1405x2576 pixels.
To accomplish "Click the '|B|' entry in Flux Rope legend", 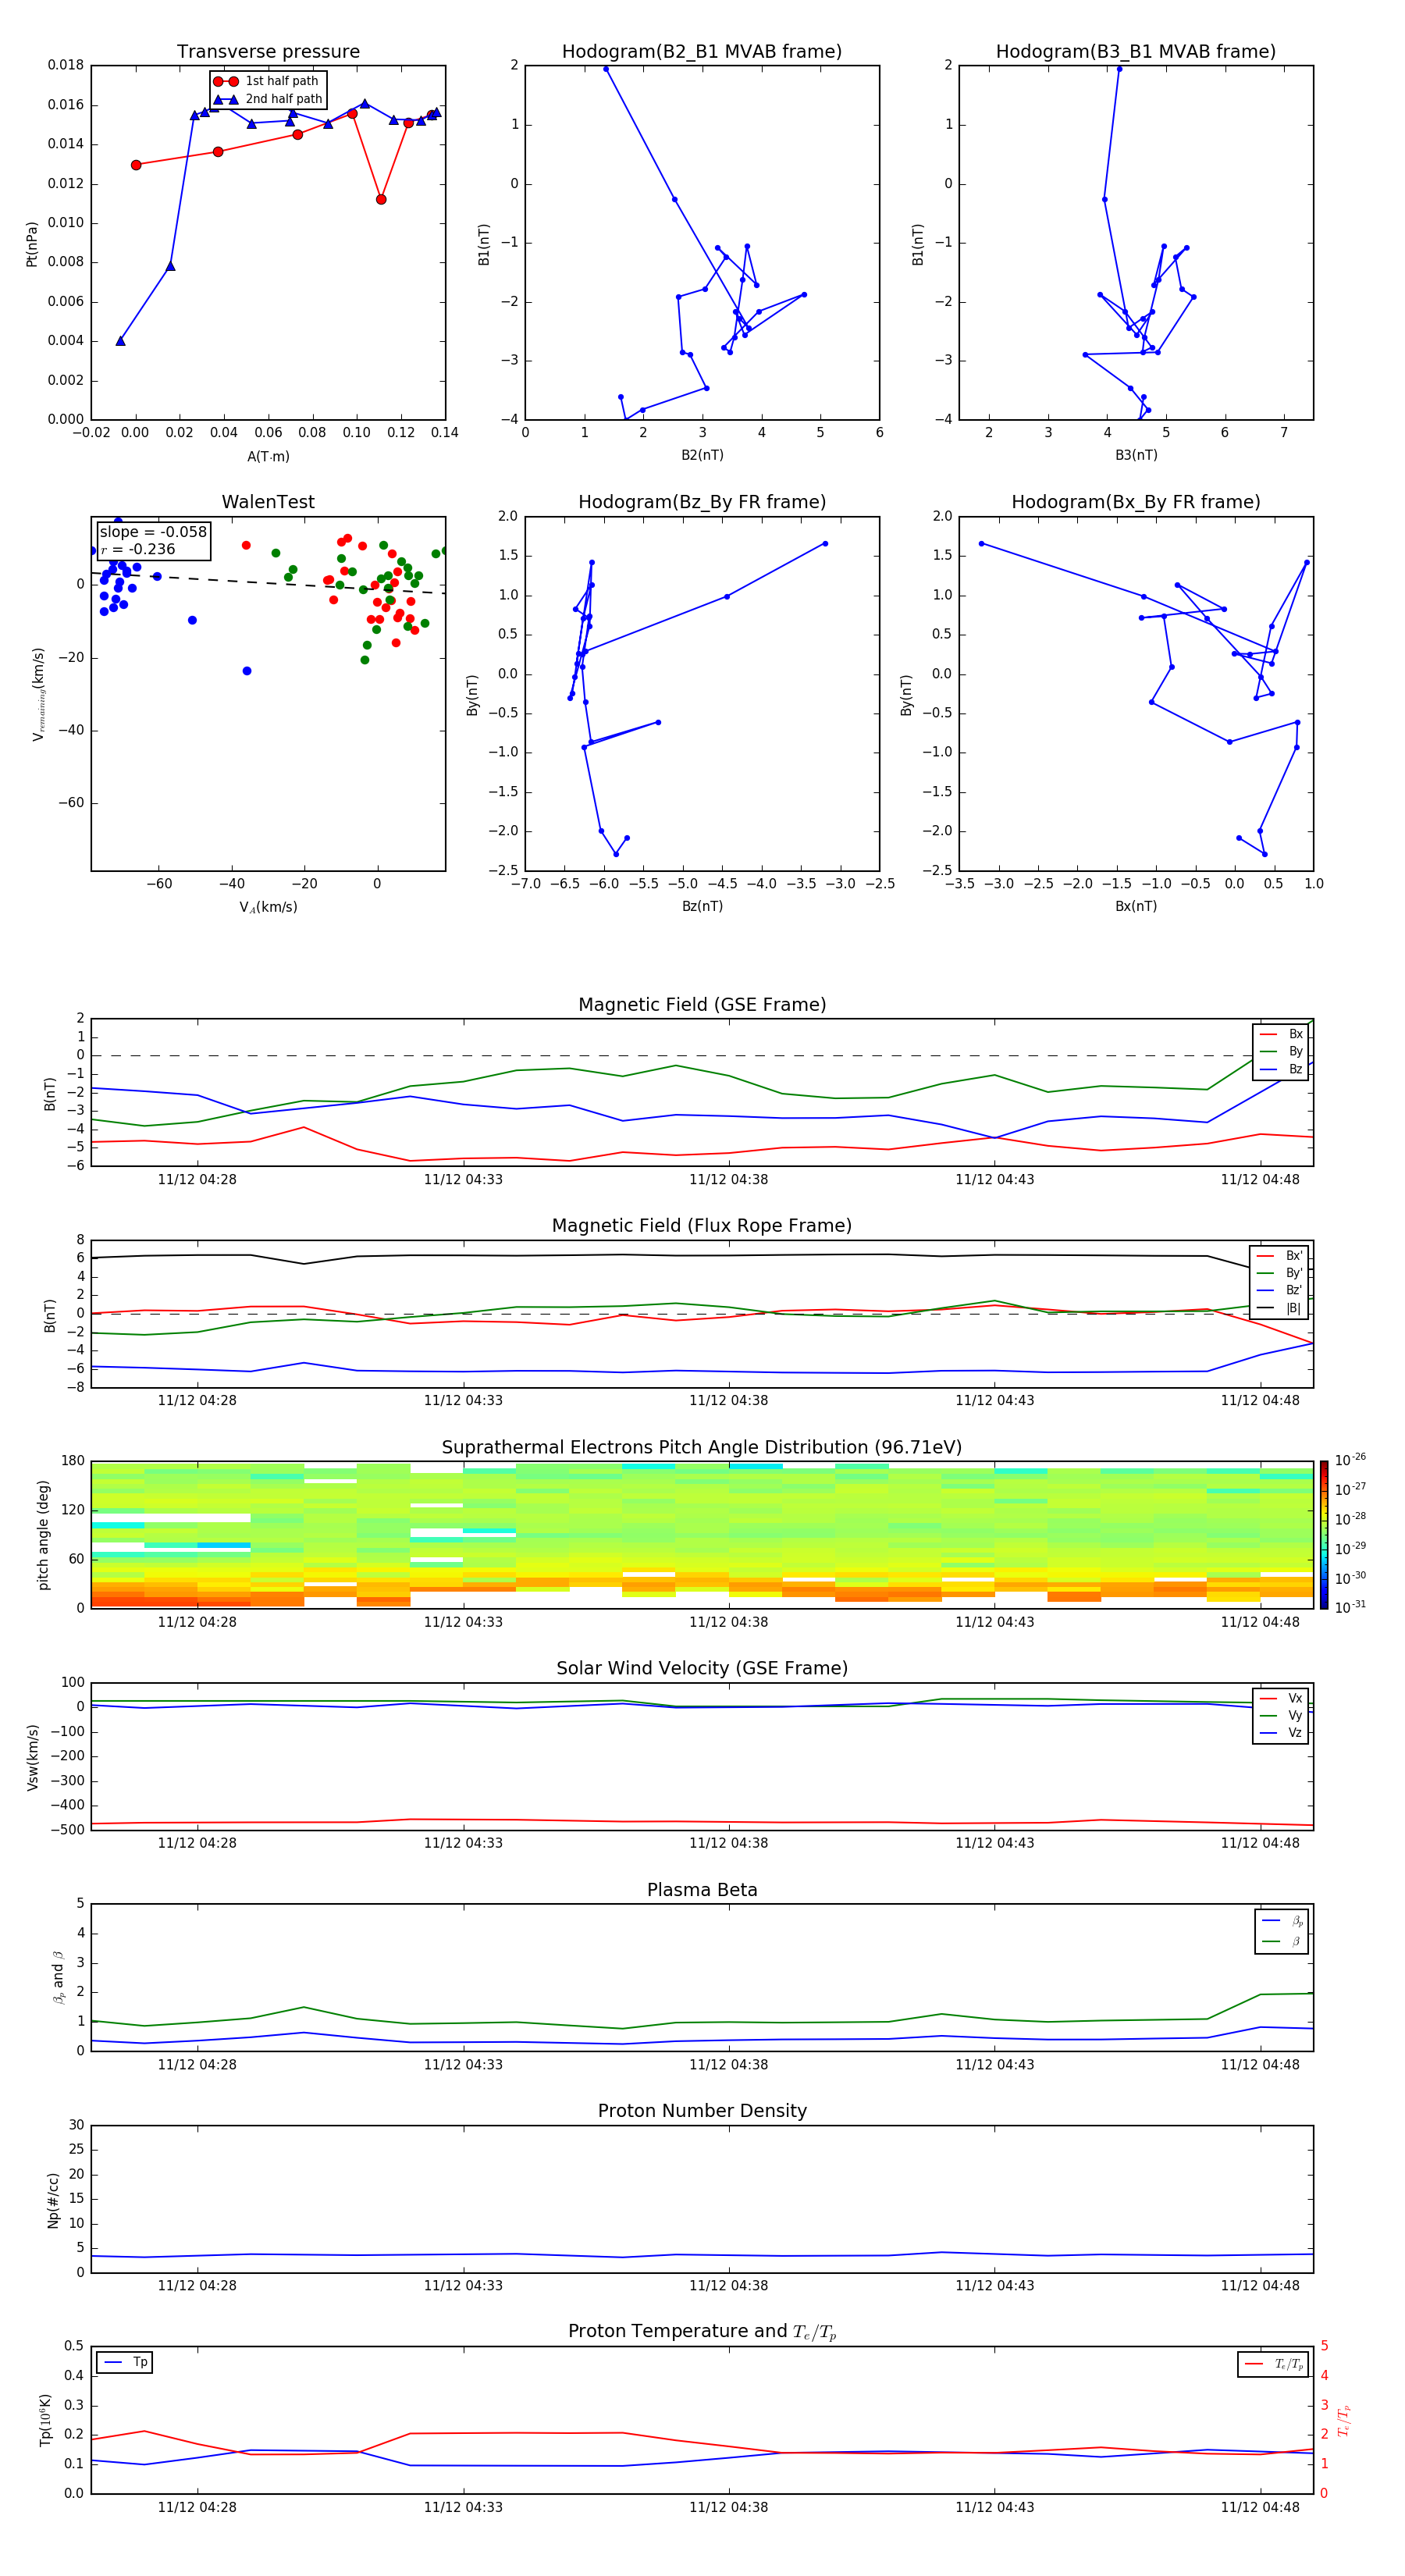I will (1280, 1308).
